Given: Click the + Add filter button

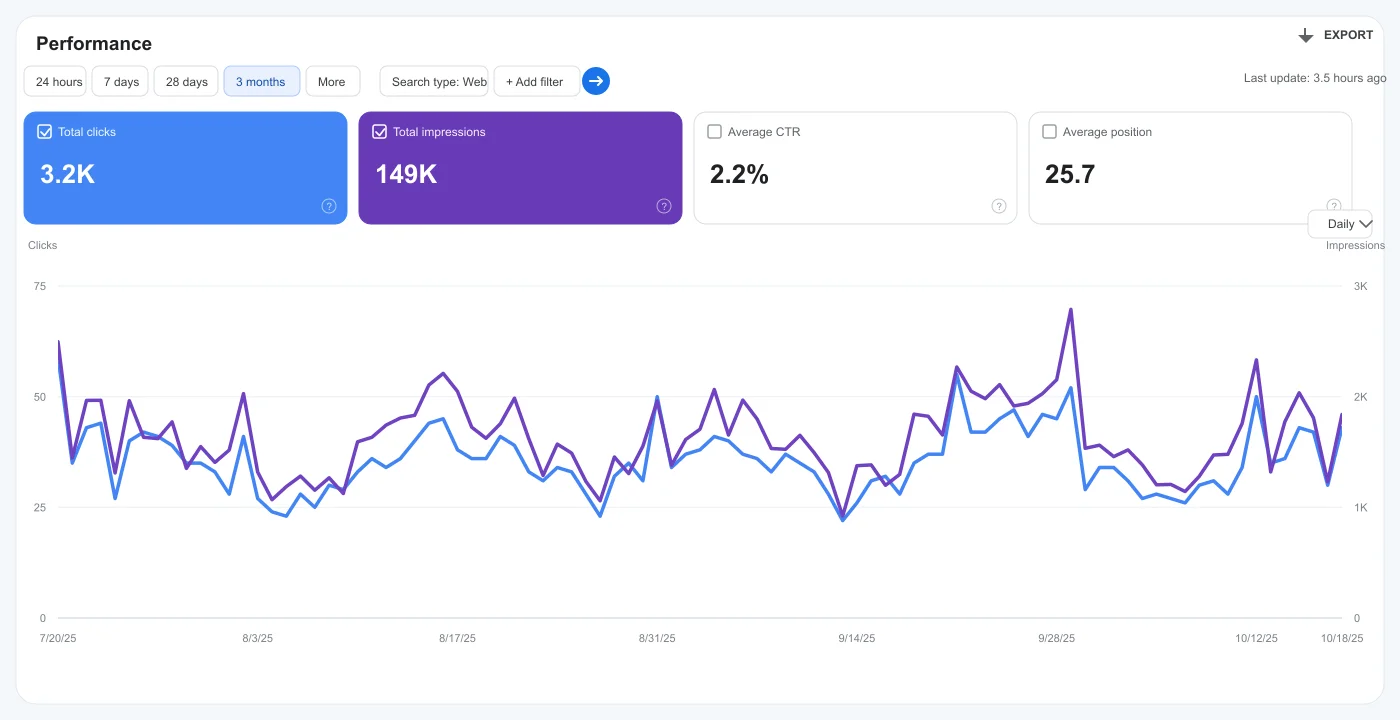Looking at the screenshot, I should point(536,81).
